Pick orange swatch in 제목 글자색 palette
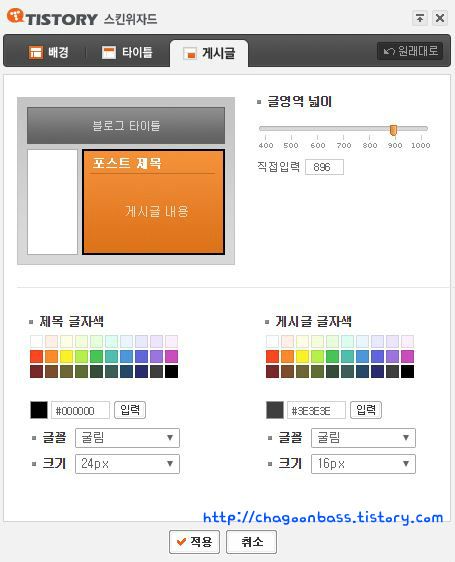Image resolution: width=455 pixels, height=562 pixels. click(x=52, y=357)
